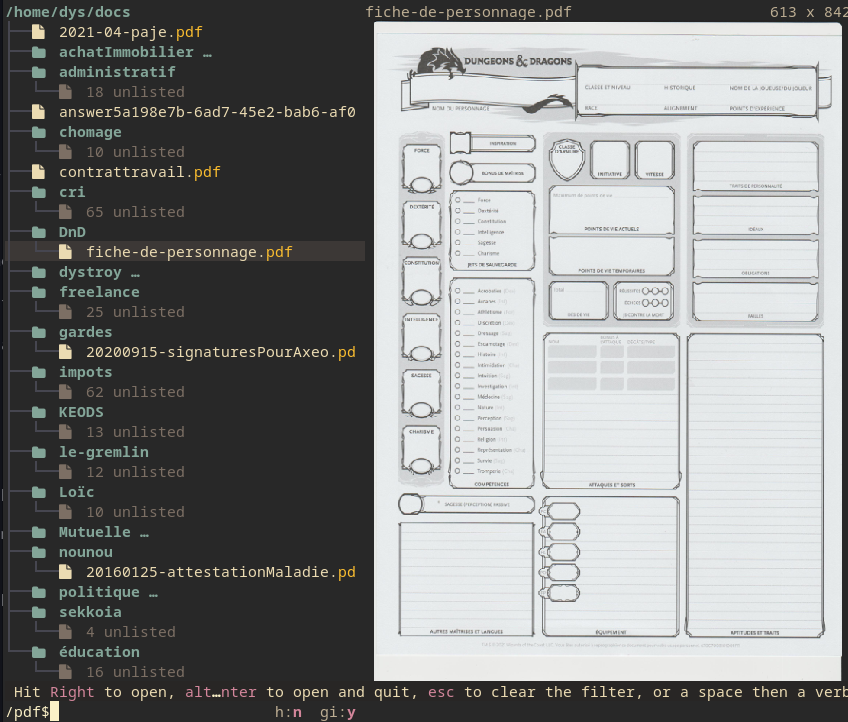Select the nounou folder name

(x=85, y=552)
